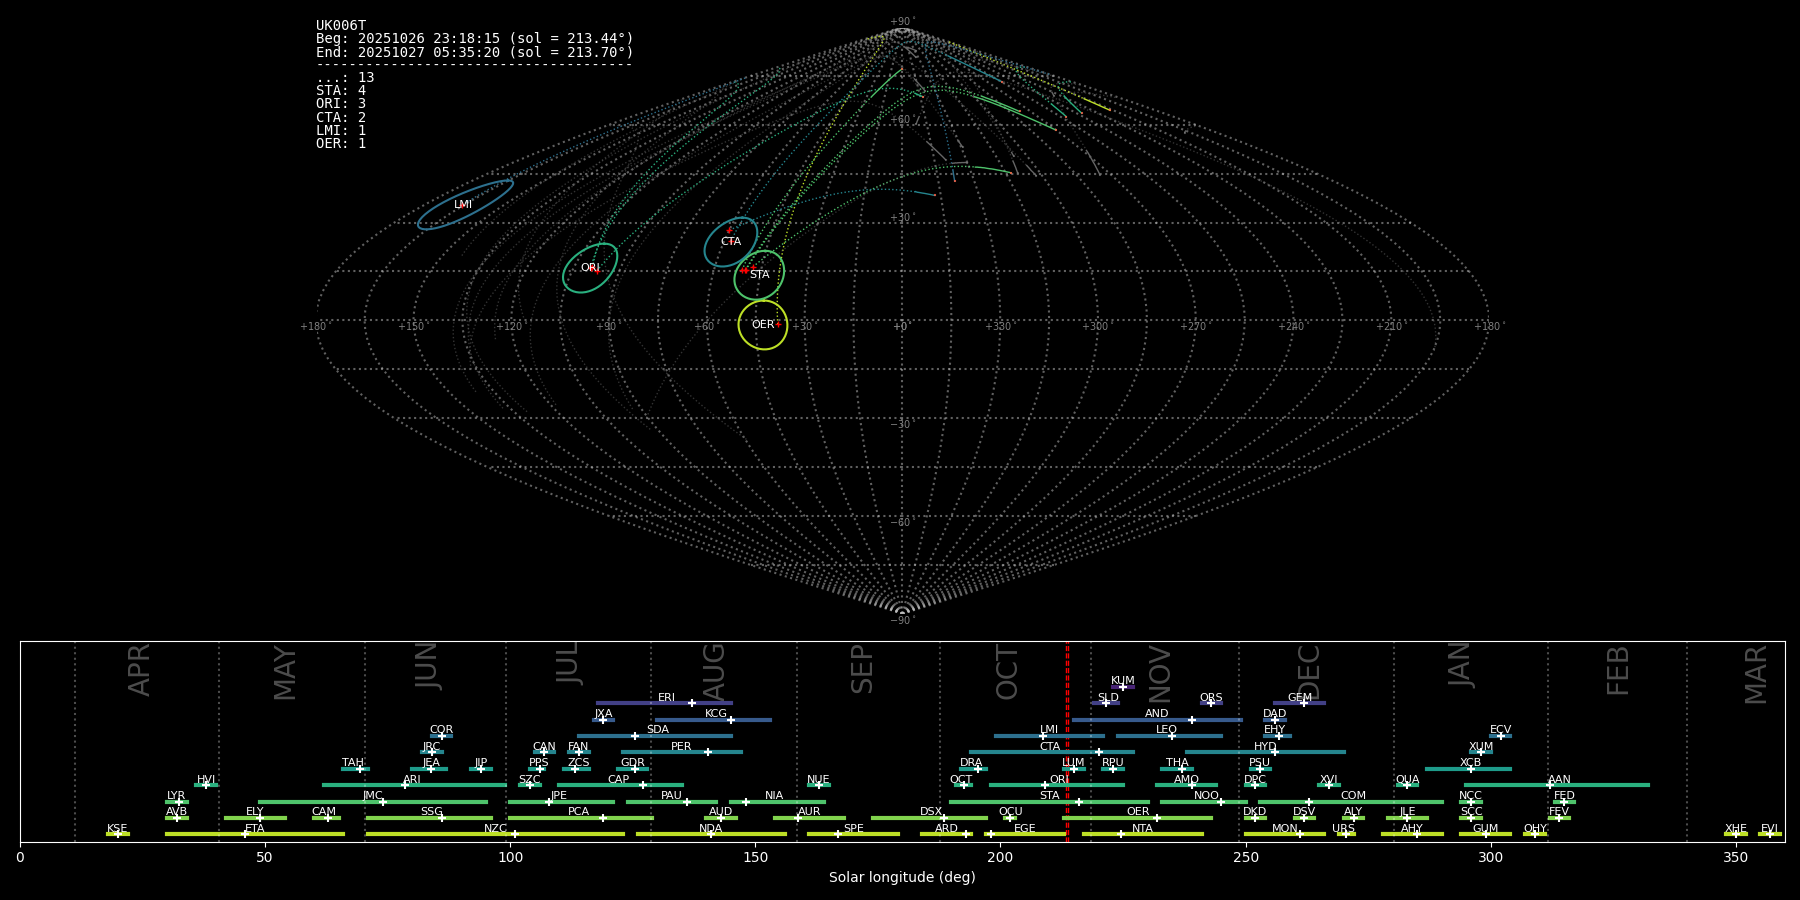Select the PER shower bar in timeline
This screenshot has height=900, width=1800.
tap(682, 752)
